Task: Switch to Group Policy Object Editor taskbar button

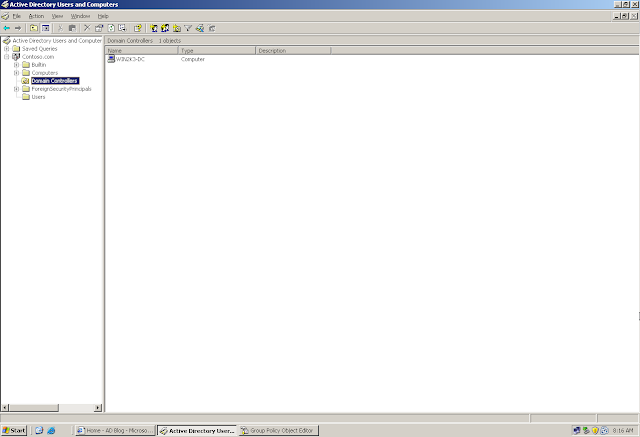Action: (279, 430)
